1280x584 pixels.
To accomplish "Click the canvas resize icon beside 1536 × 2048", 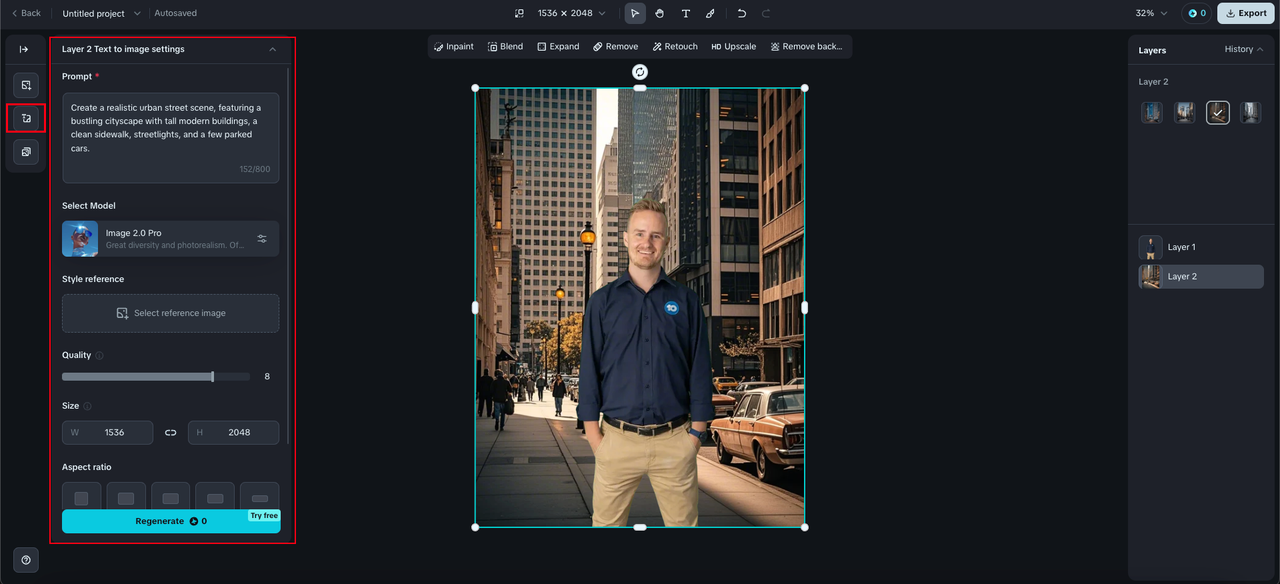I will 519,13.
